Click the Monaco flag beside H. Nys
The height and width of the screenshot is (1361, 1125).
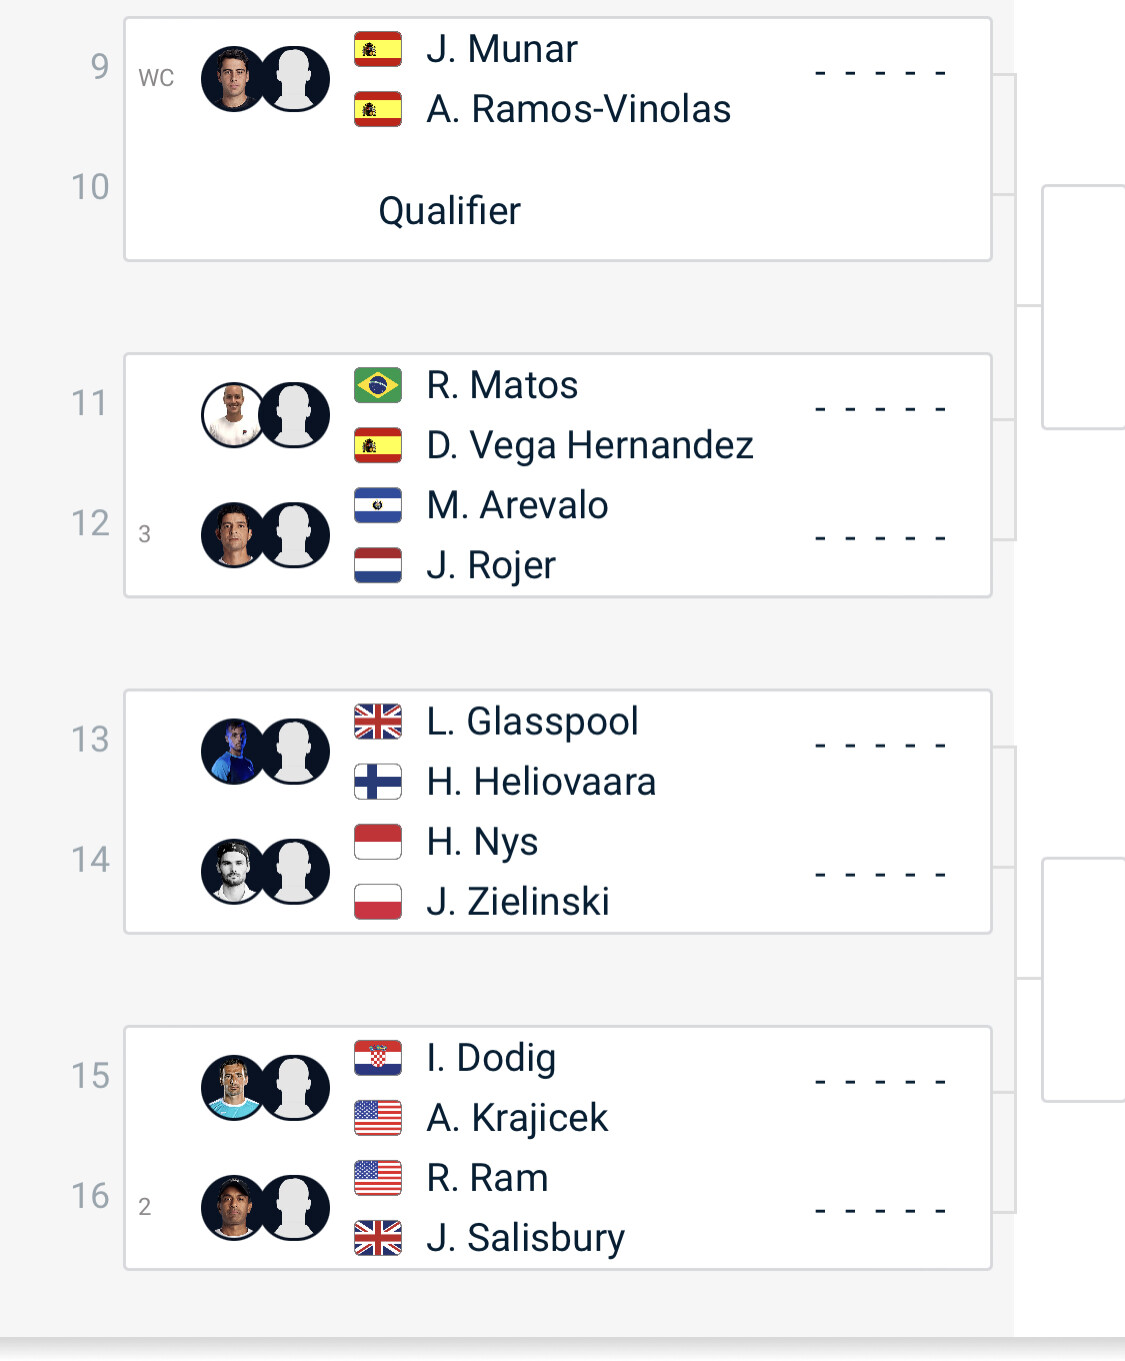[378, 842]
